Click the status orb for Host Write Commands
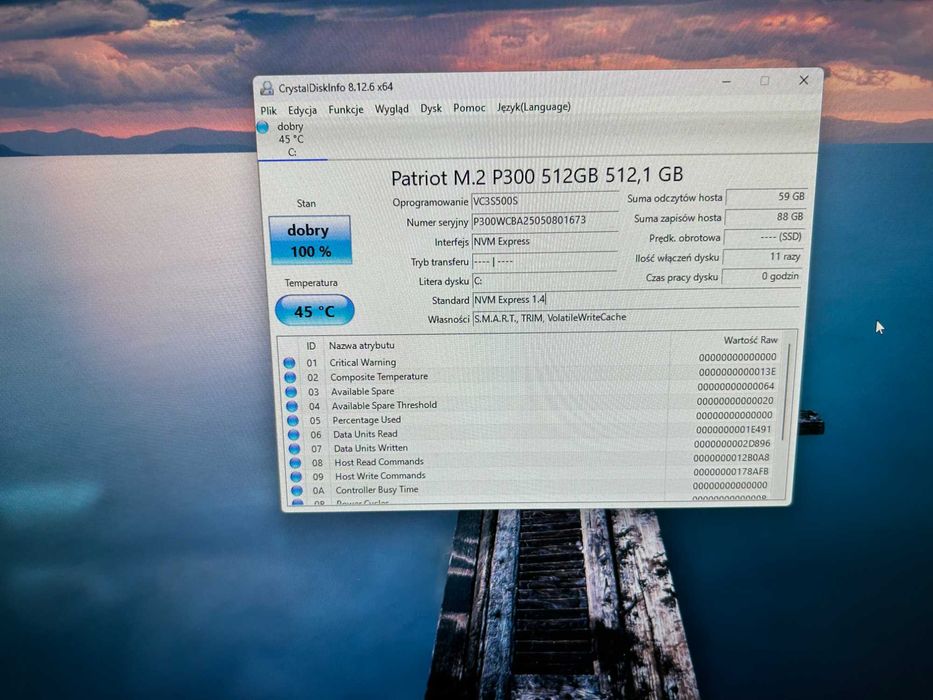 pos(296,477)
